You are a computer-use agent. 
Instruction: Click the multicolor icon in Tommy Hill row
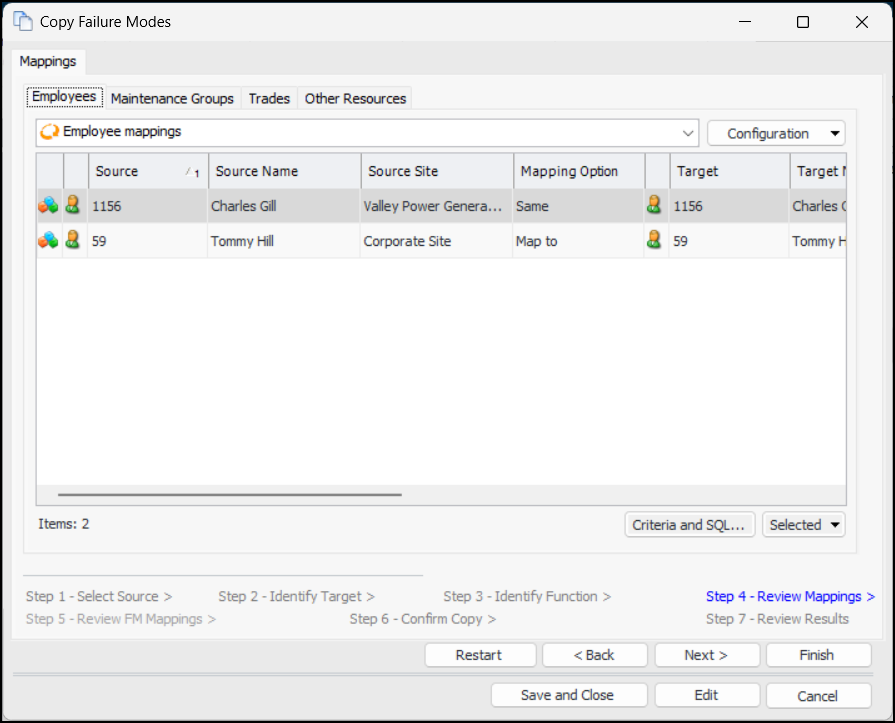pyautogui.click(x=48, y=241)
